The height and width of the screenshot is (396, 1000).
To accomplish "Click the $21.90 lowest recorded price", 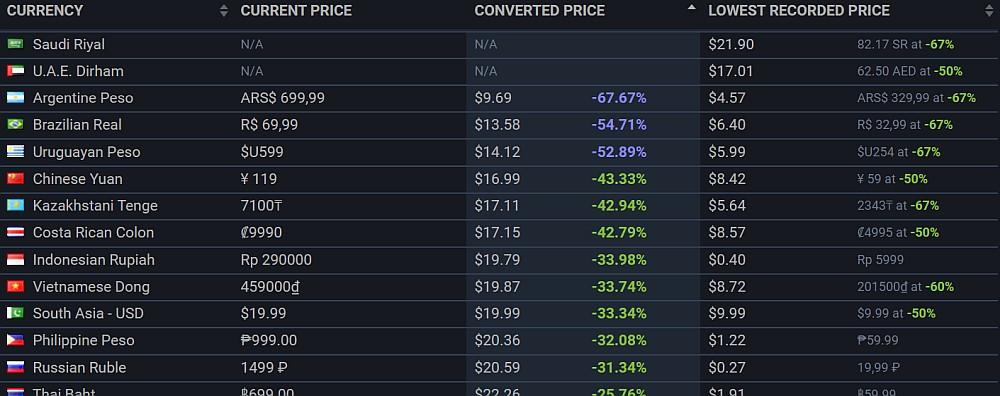I will (731, 44).
